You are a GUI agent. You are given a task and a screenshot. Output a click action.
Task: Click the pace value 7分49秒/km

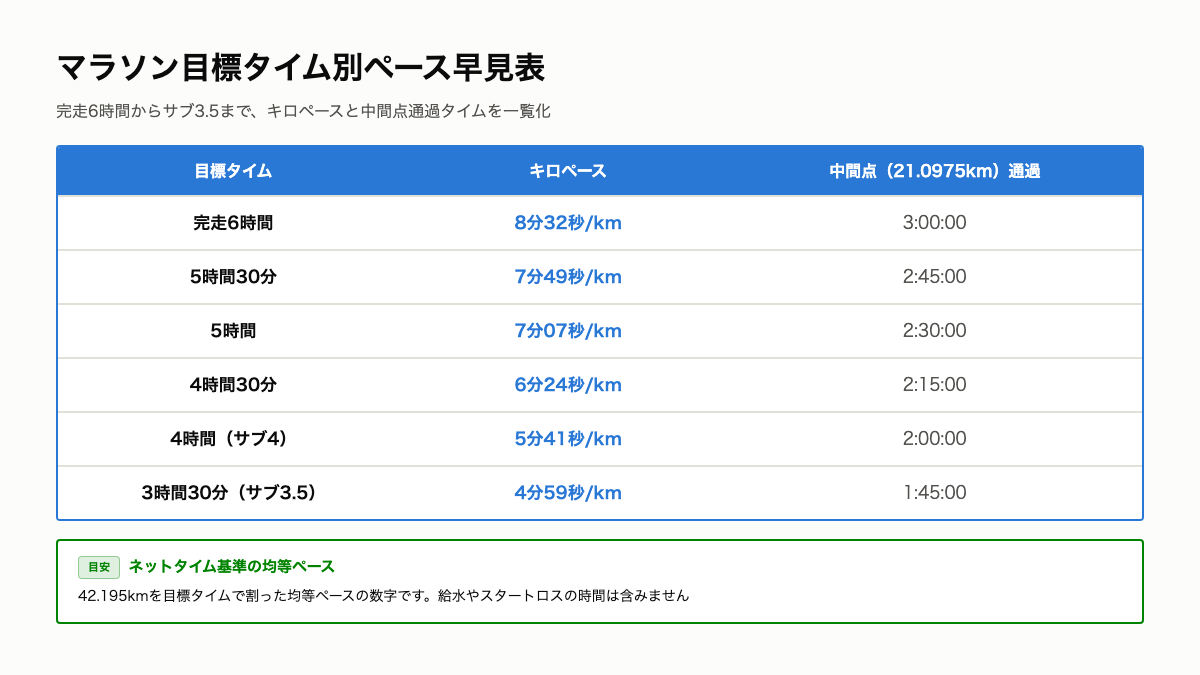(568, 277)
